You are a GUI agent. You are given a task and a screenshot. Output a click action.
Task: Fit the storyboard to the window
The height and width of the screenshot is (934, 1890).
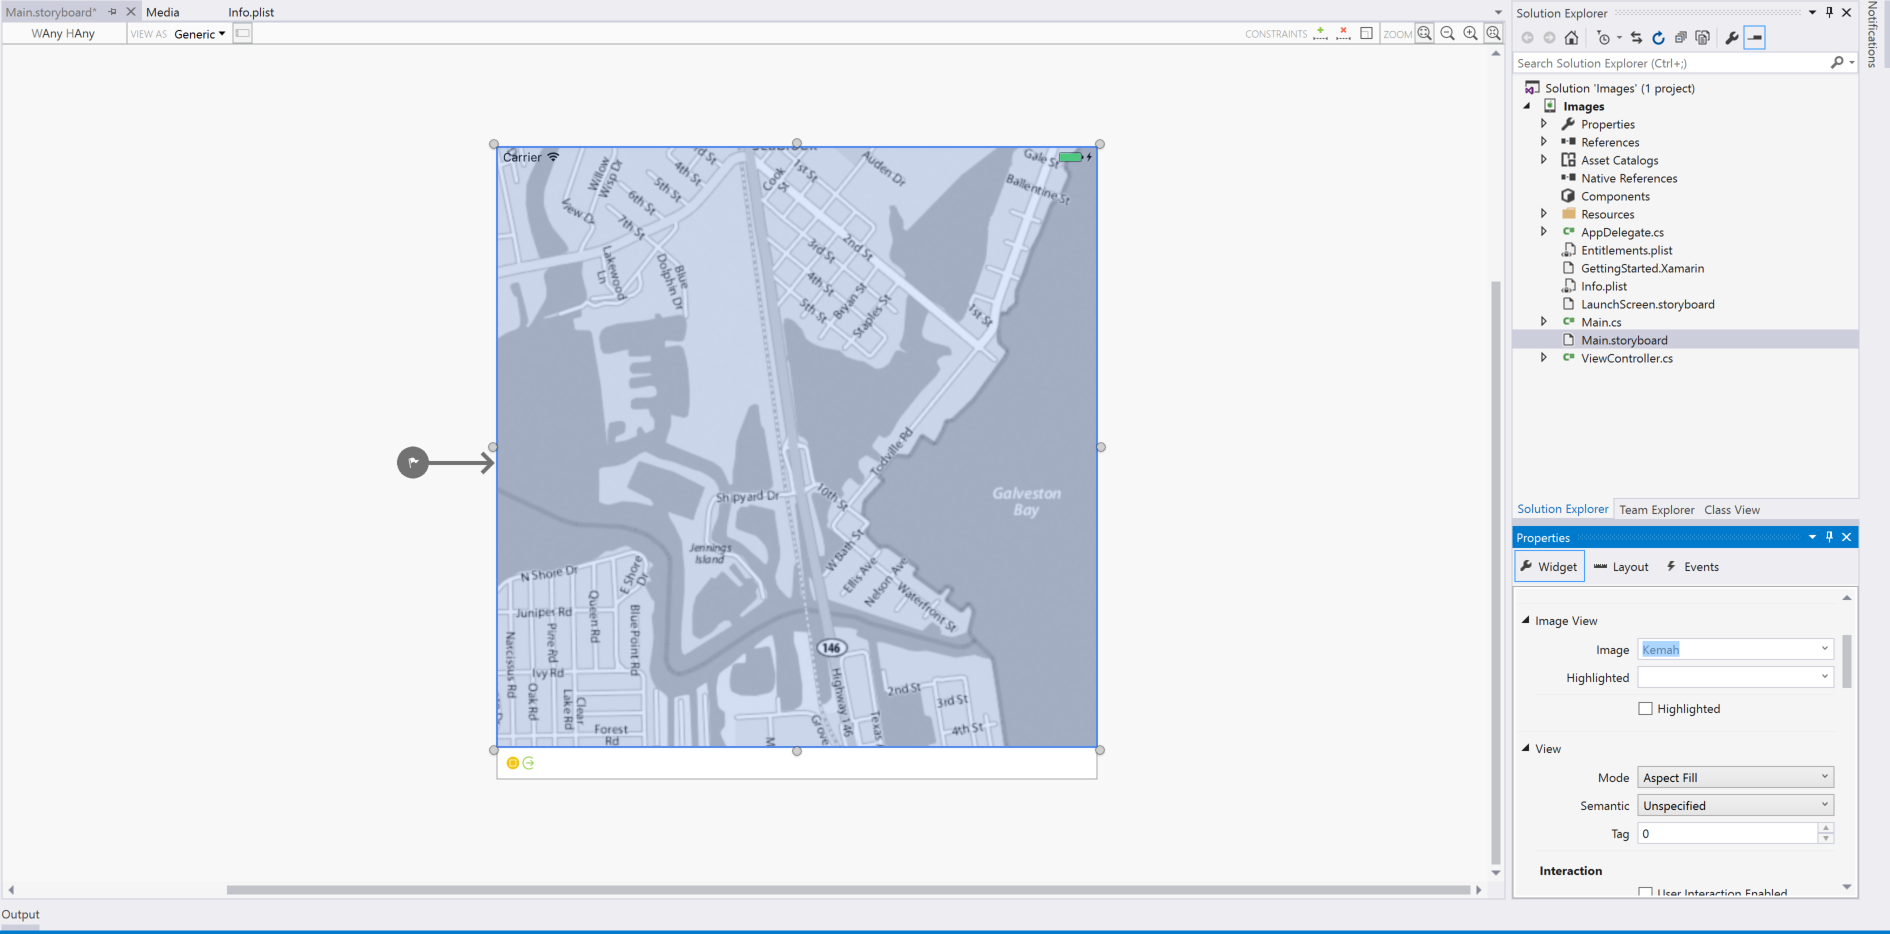coord(1493,33)
